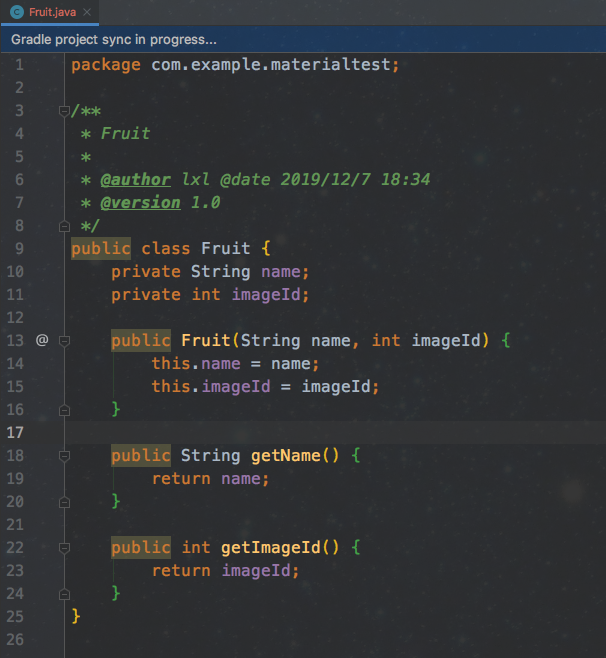Click the fold end marker at line 8
This screenshot has height=658, width=606.
[64, 227]
